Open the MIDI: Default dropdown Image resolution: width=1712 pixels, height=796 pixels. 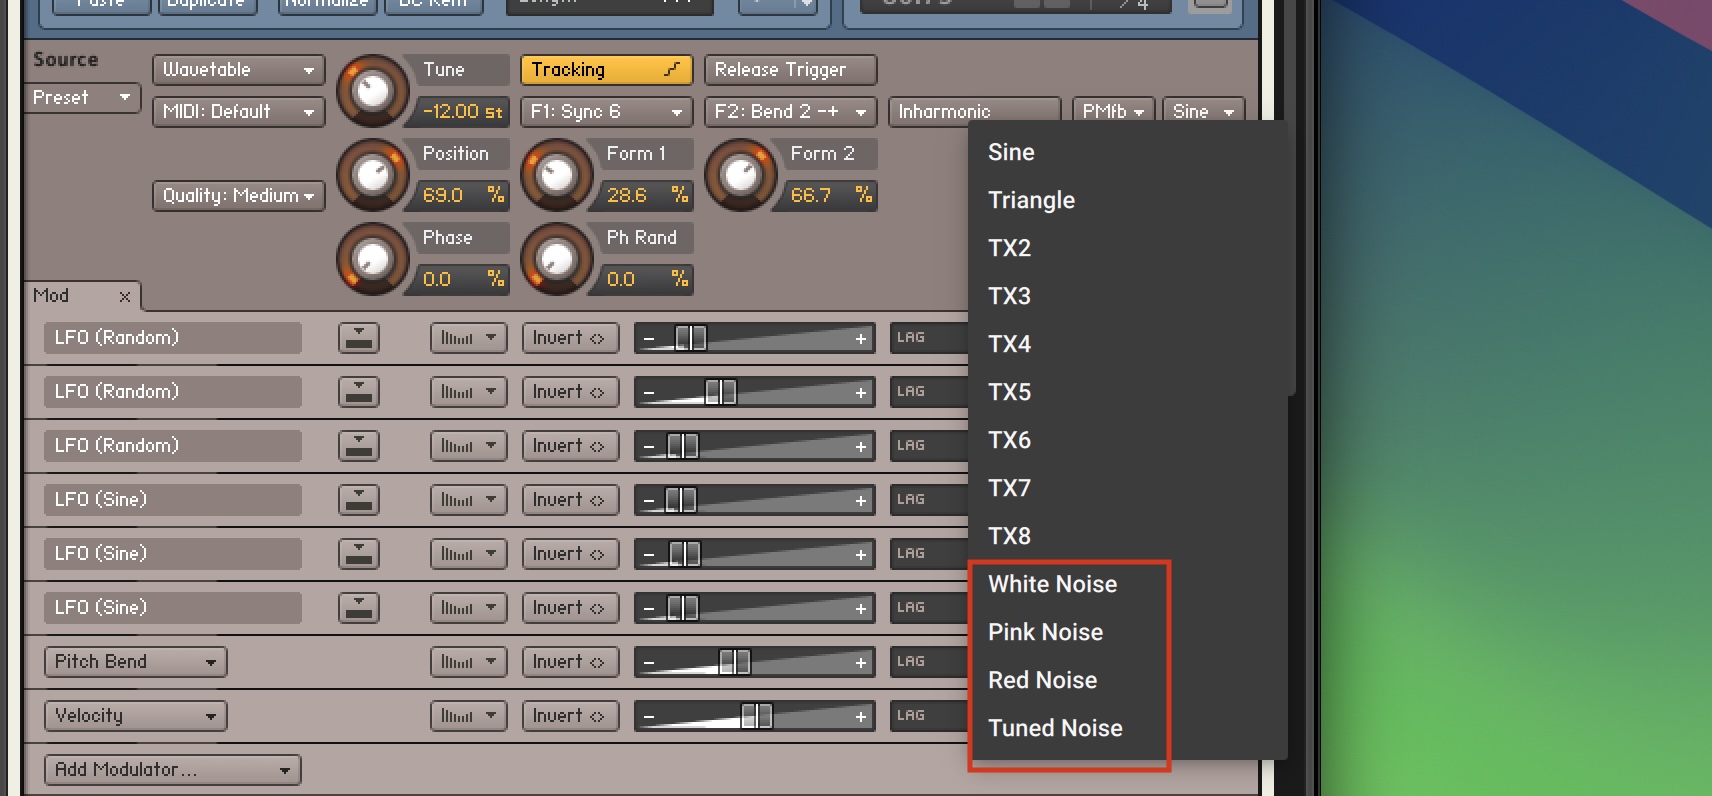point(239,112)
